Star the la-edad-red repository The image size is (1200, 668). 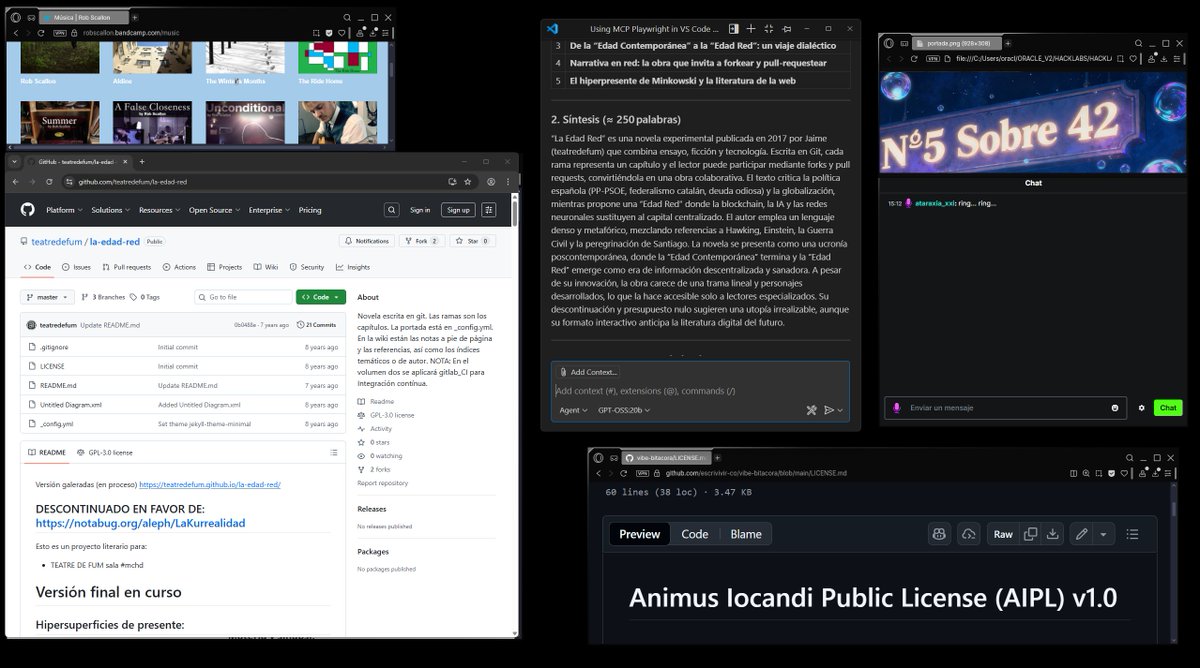473,241
